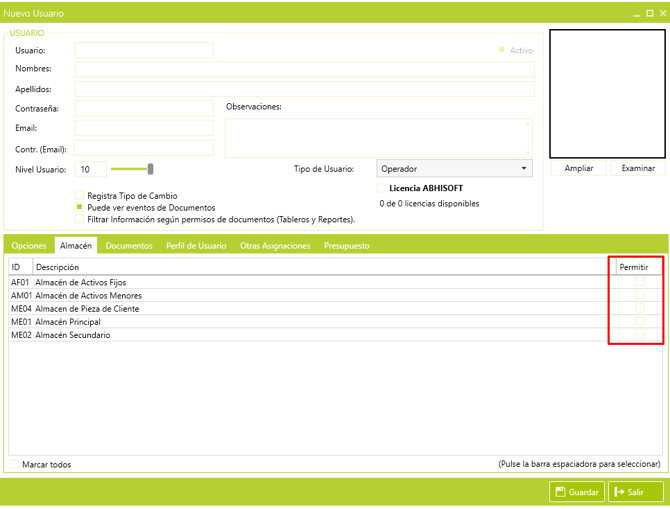Switch to the Documentos tab
The image size is (670, 509).
[x=129, y=245]
